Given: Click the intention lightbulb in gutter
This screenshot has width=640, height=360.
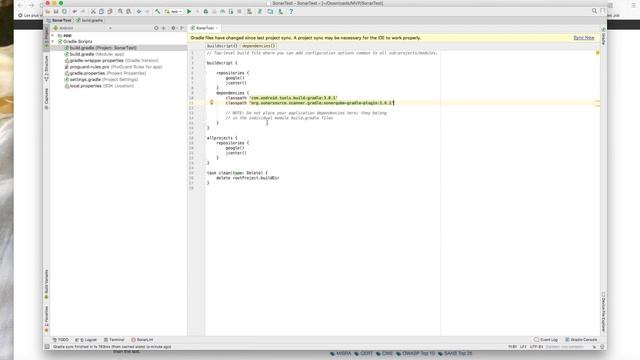Looking at the screenshot, I should point(211,102).
